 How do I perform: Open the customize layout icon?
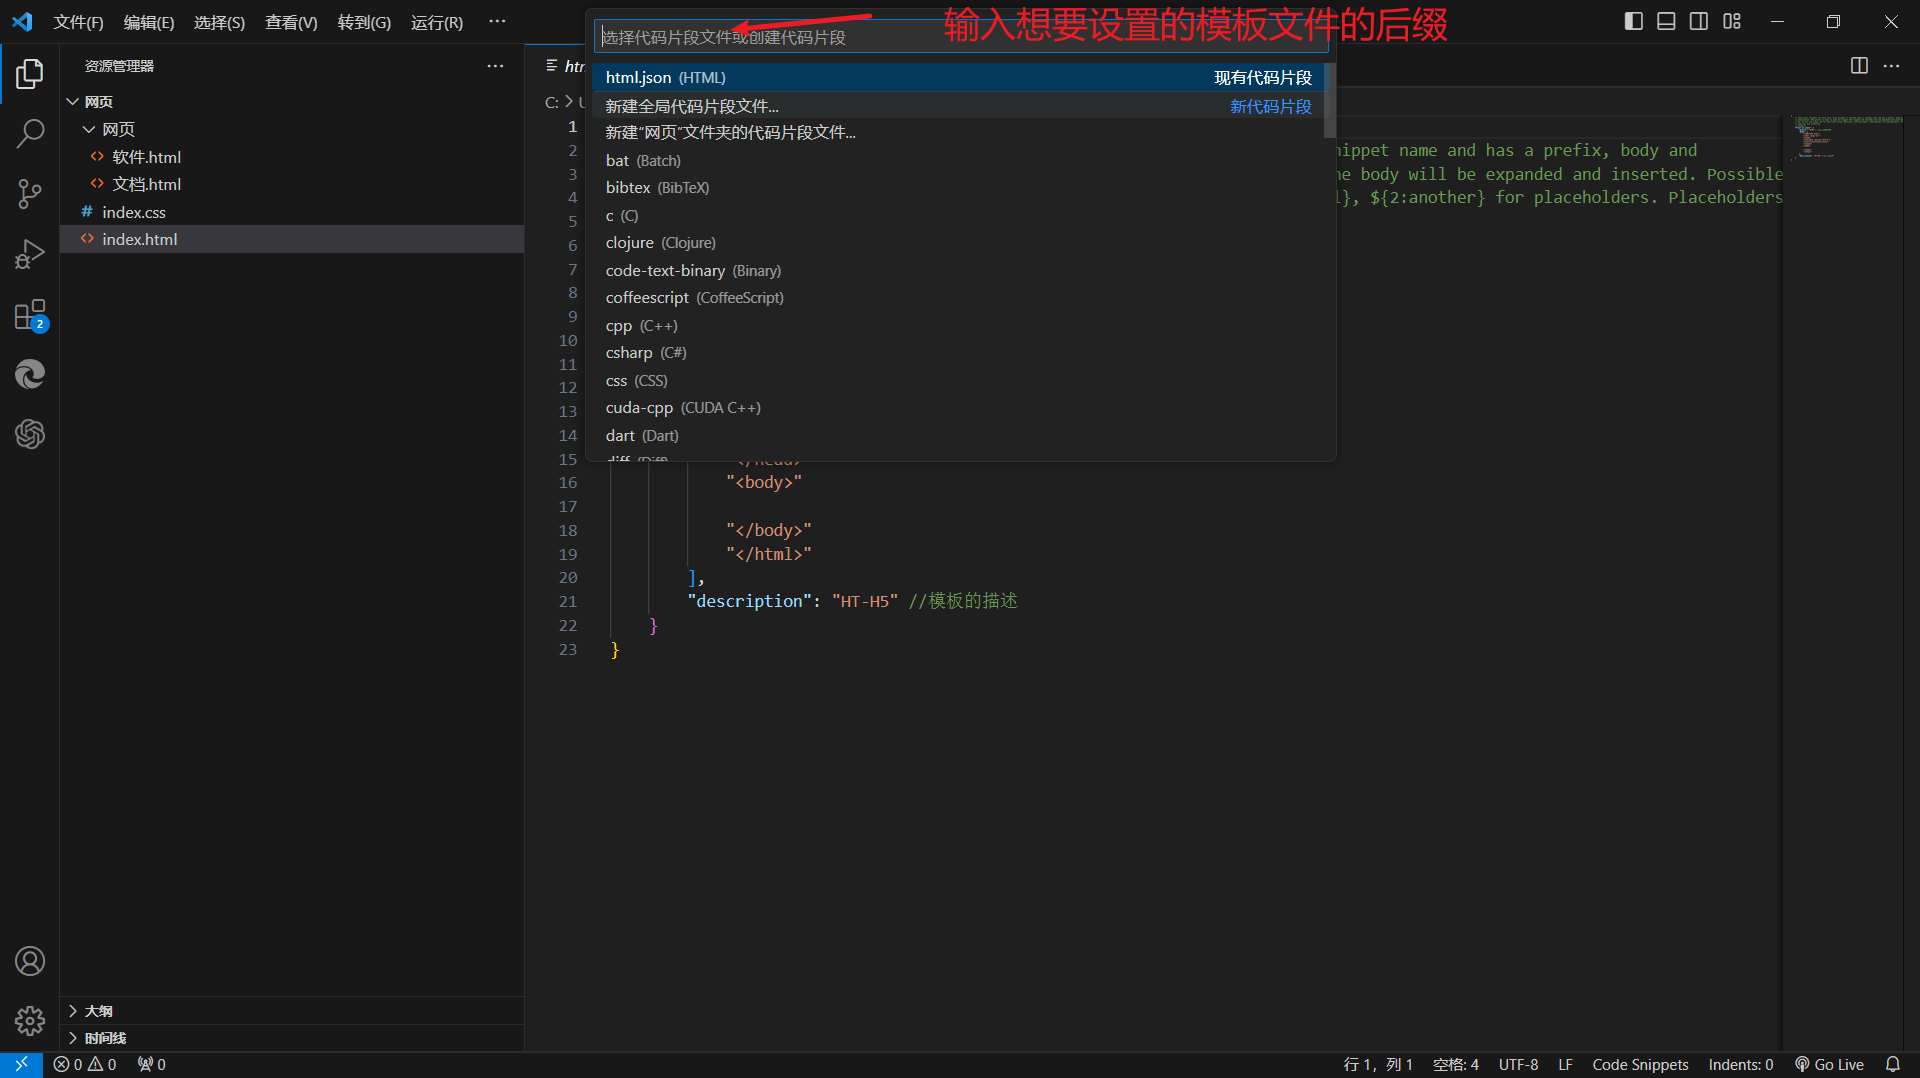pyautogui.click(x=1732, y=21)
